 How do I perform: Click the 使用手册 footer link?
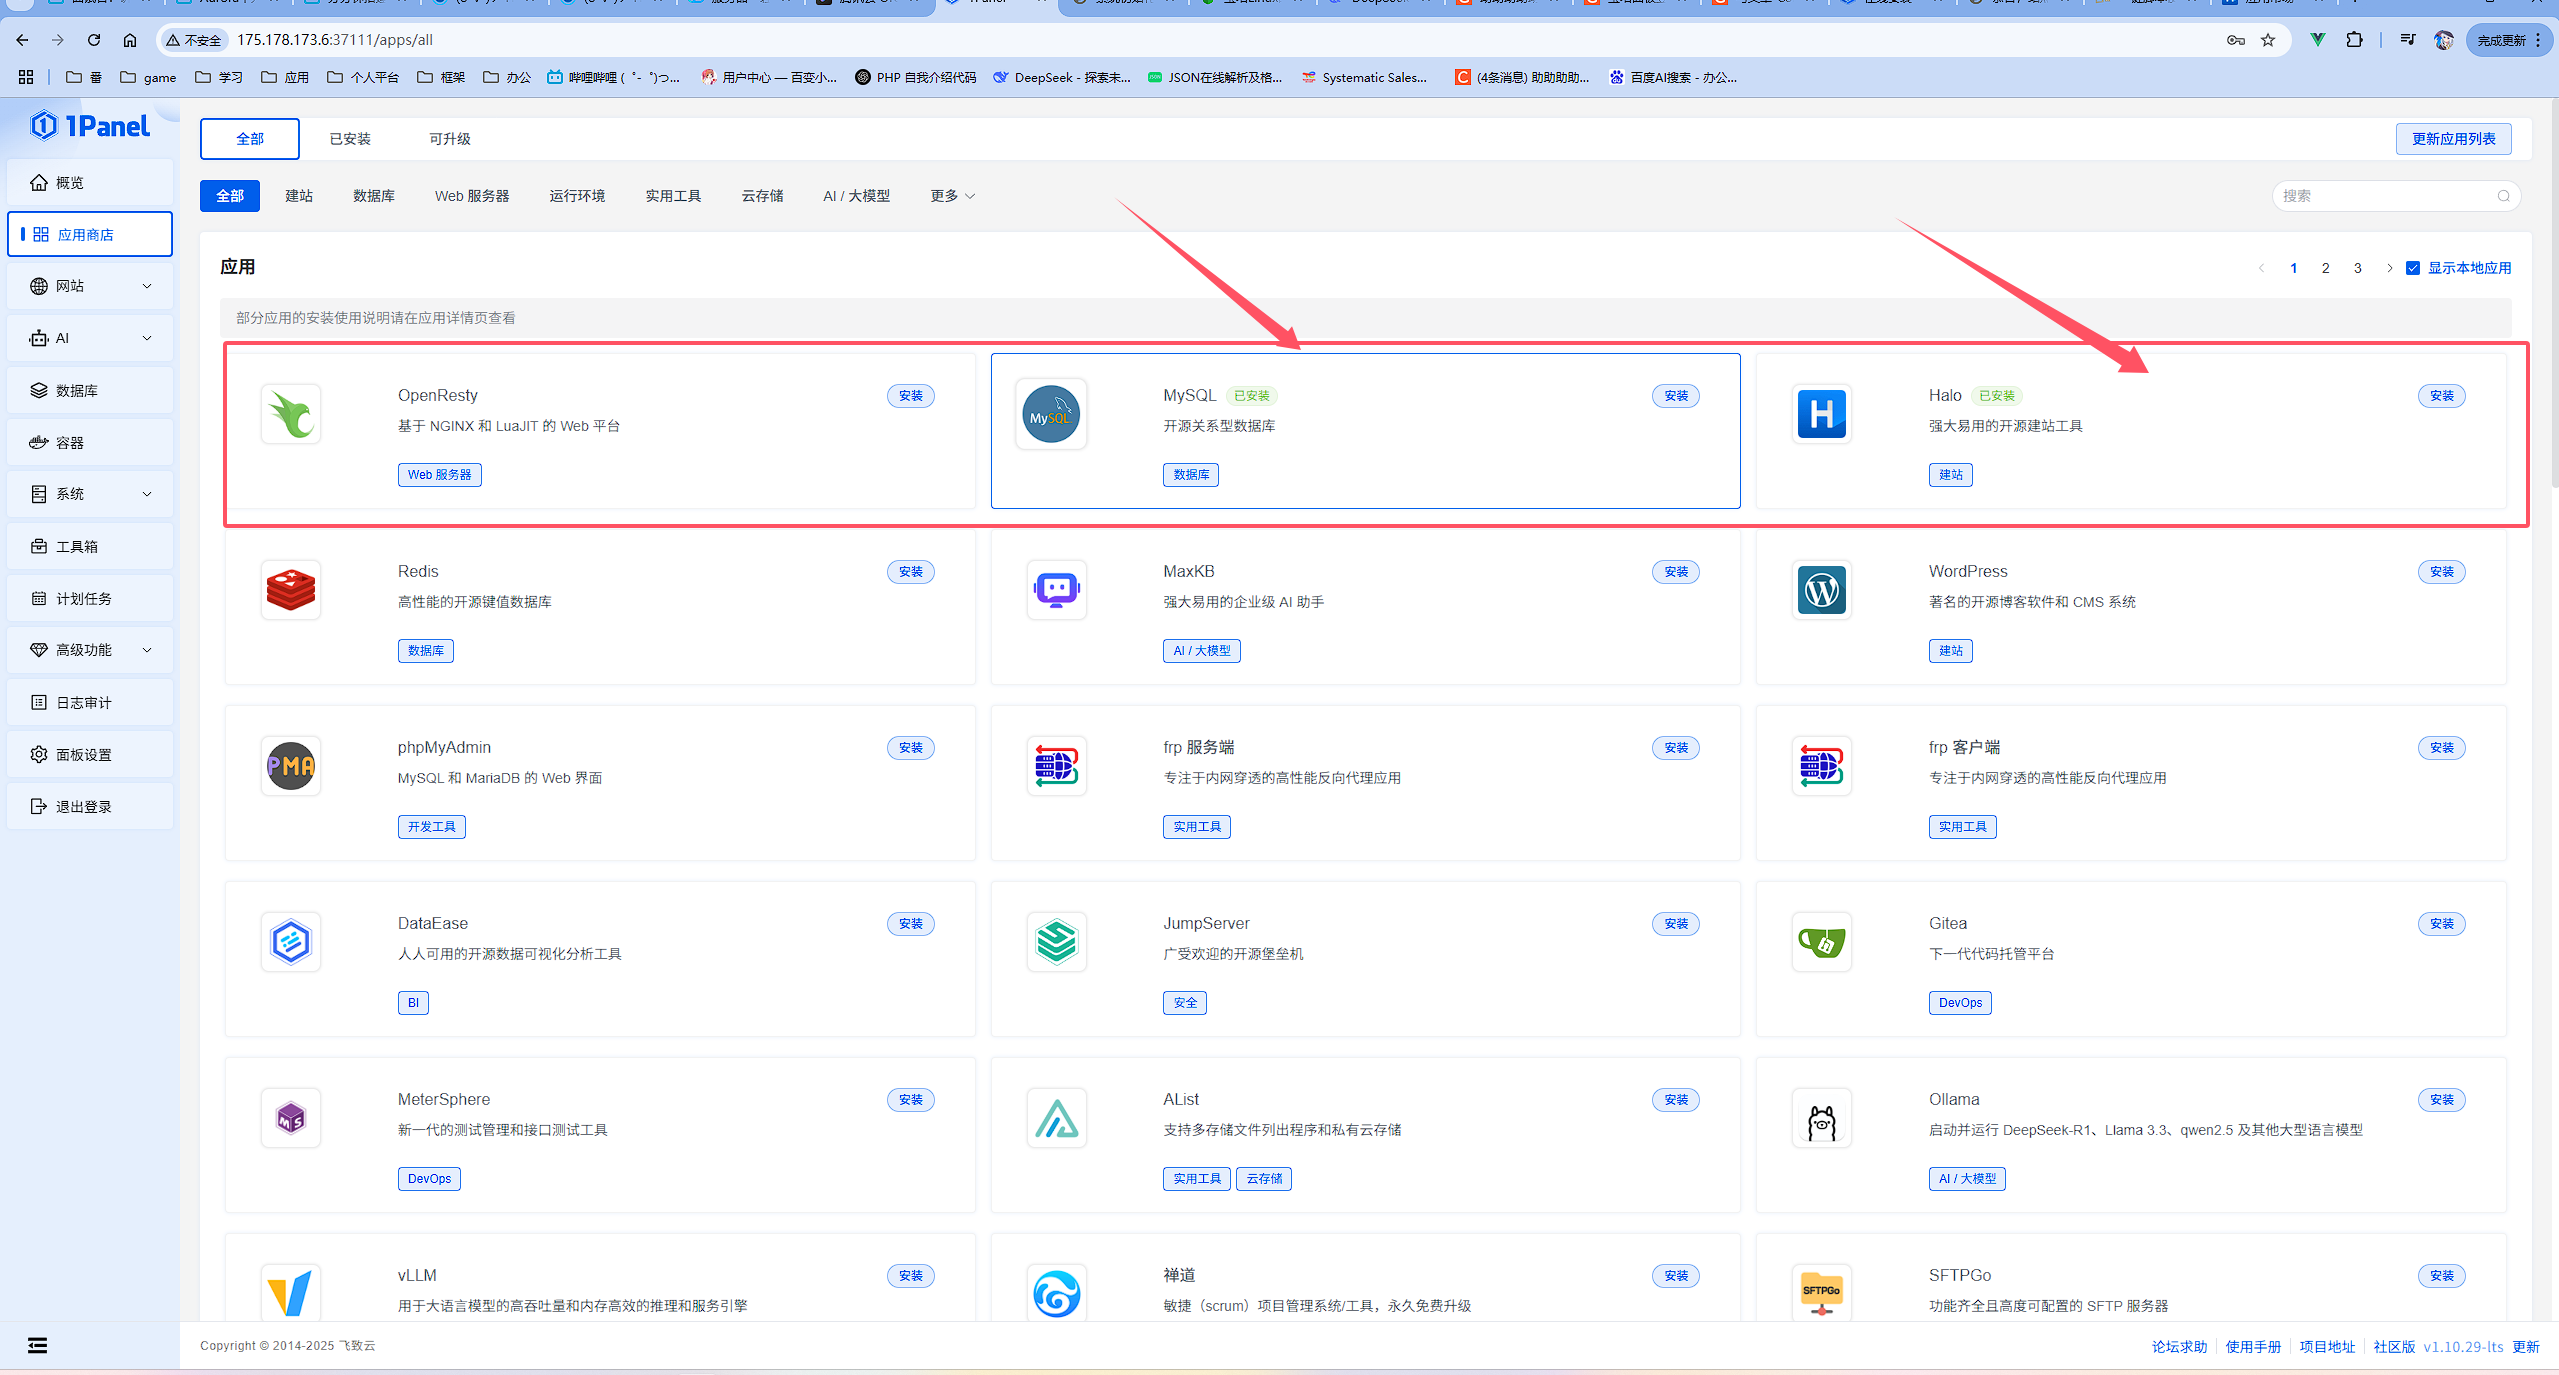point(2253,1347)
